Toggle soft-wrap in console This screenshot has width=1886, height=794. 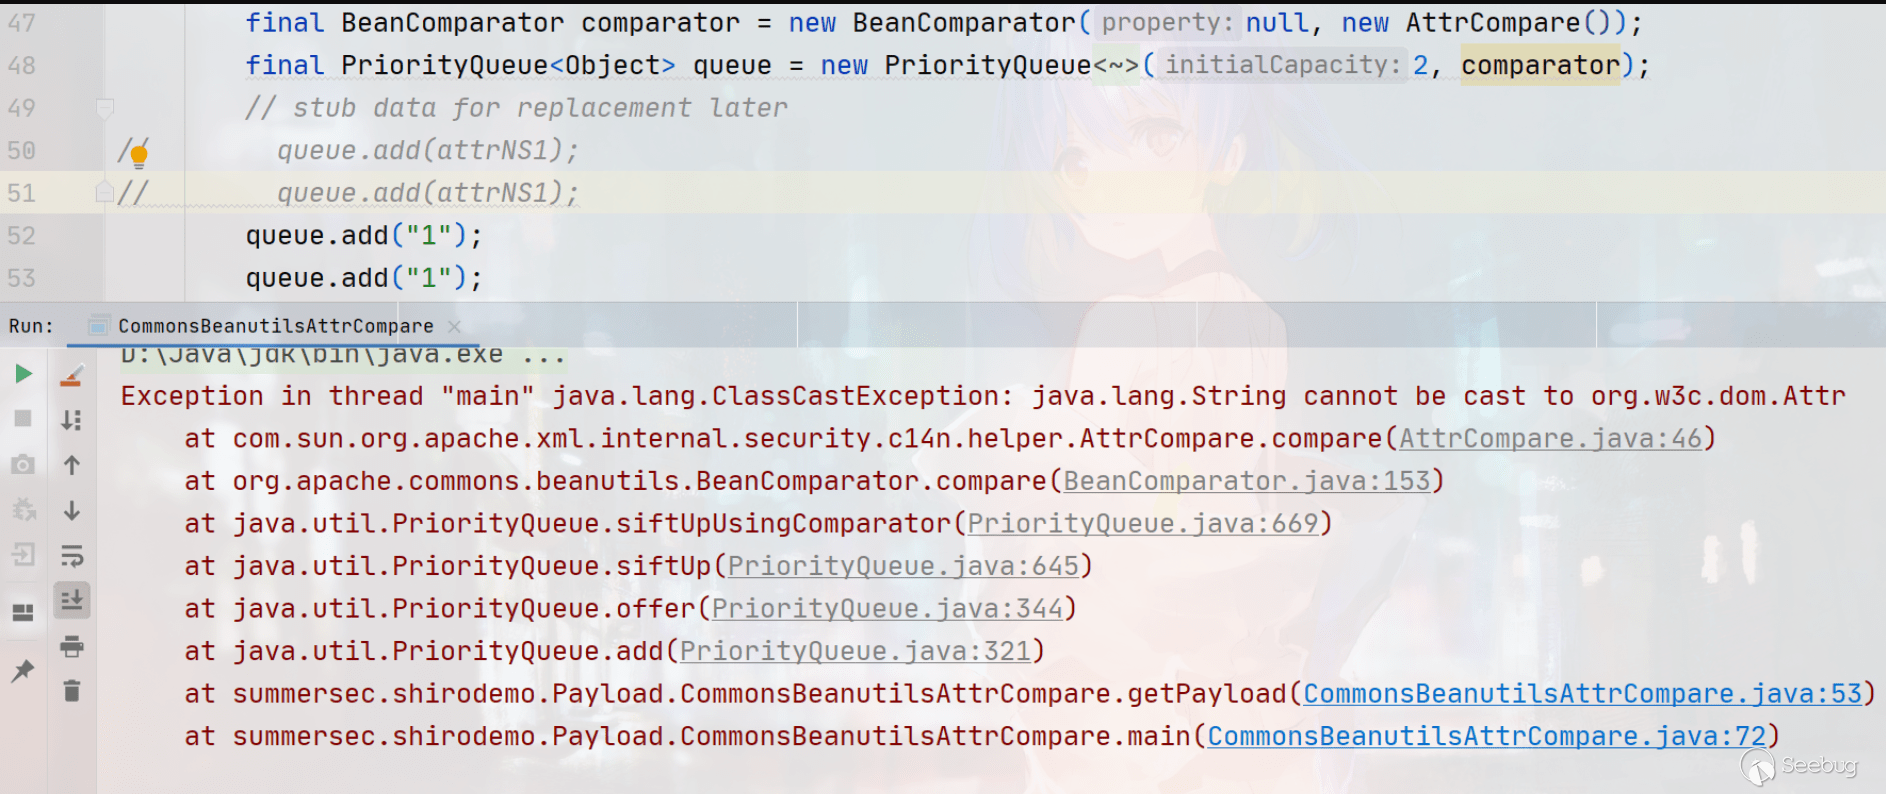72,556
